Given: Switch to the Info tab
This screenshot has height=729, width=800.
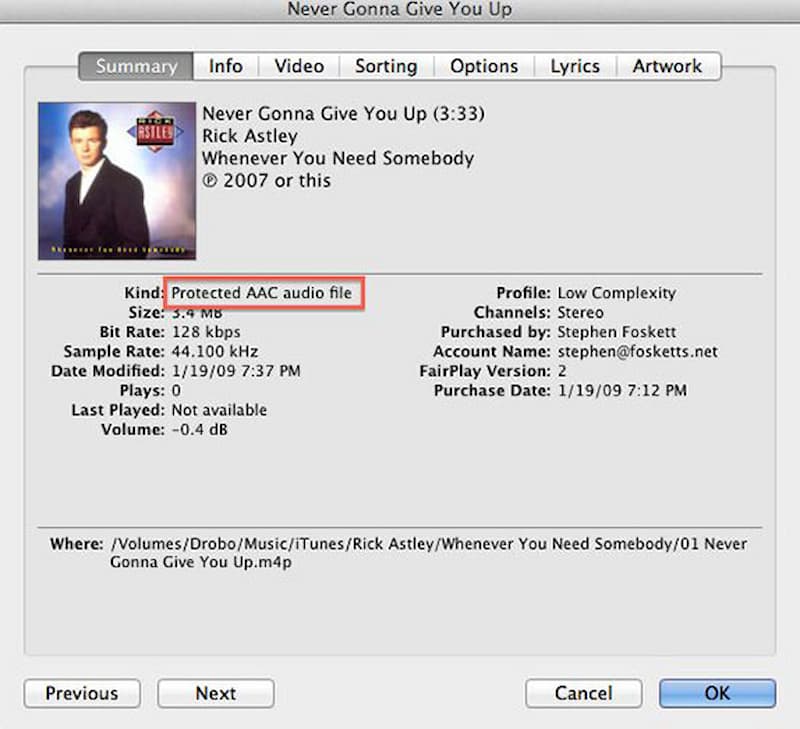Looking at the screenshot, I should 225,66.
